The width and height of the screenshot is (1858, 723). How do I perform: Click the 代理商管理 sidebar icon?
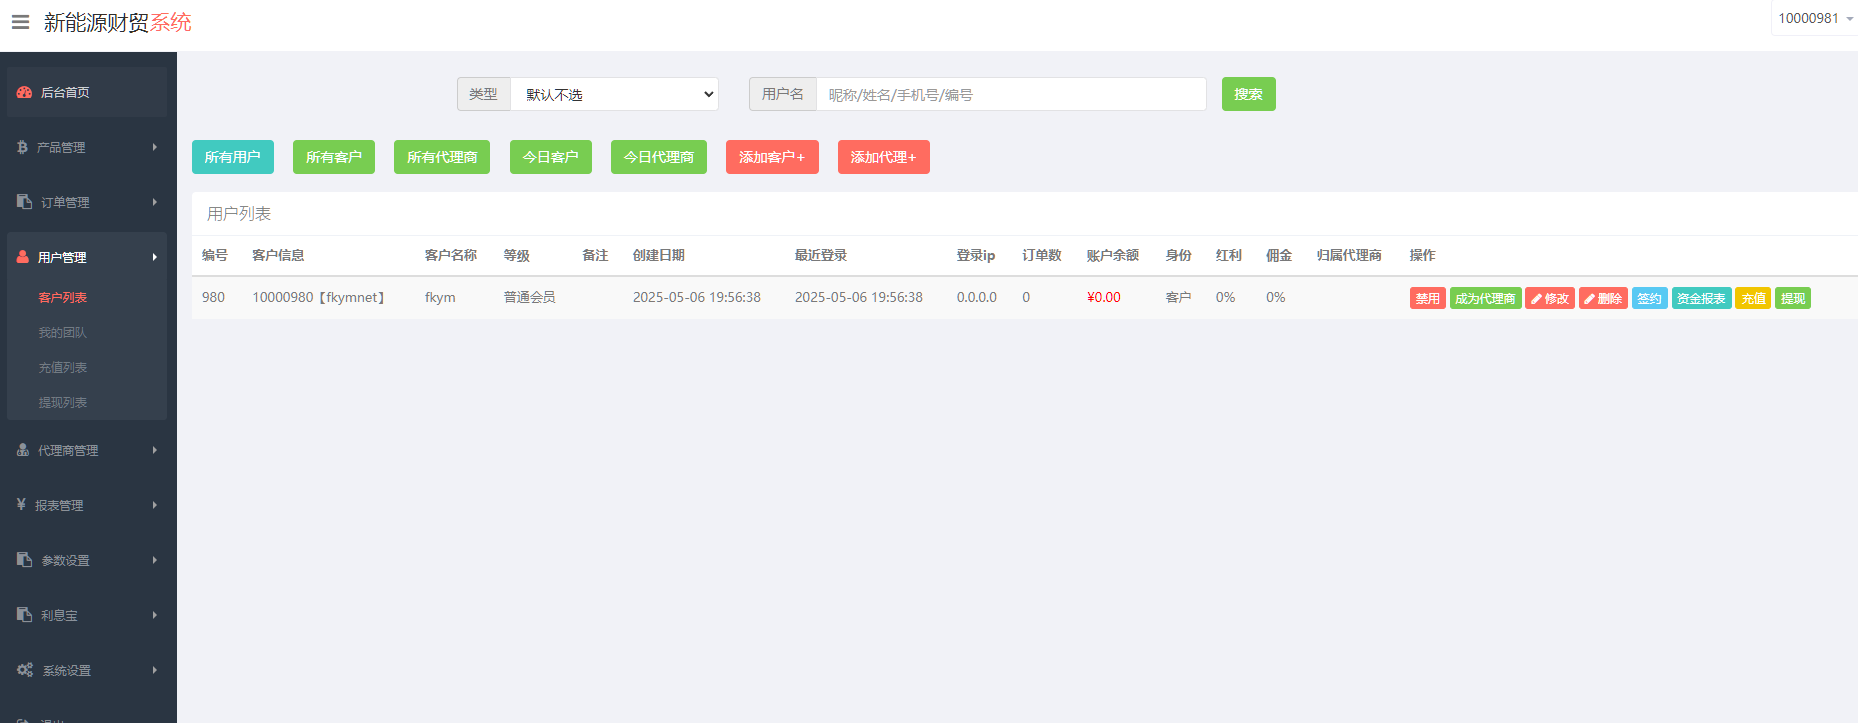23,450
